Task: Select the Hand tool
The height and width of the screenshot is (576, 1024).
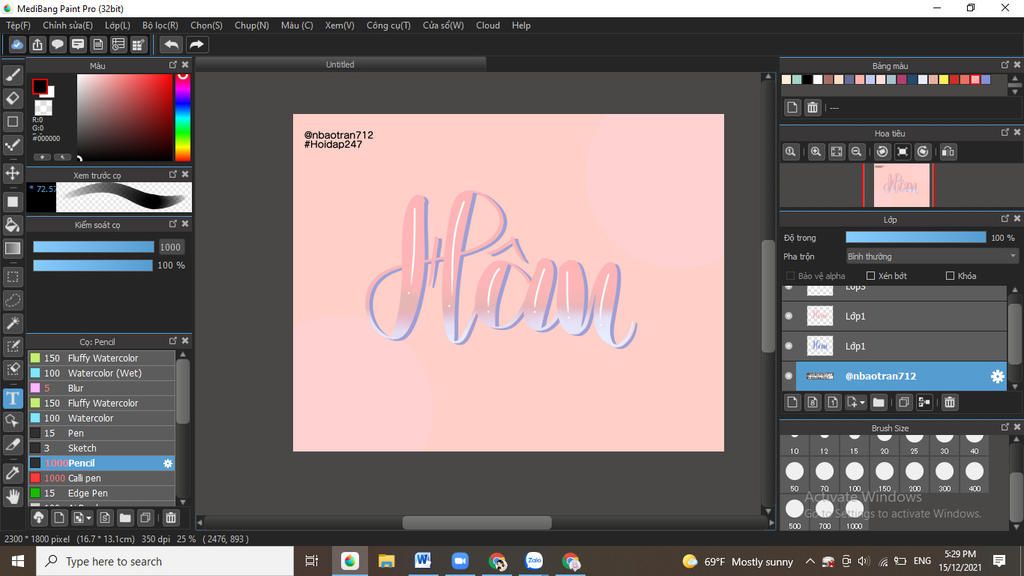Action: tap(12, 497)
